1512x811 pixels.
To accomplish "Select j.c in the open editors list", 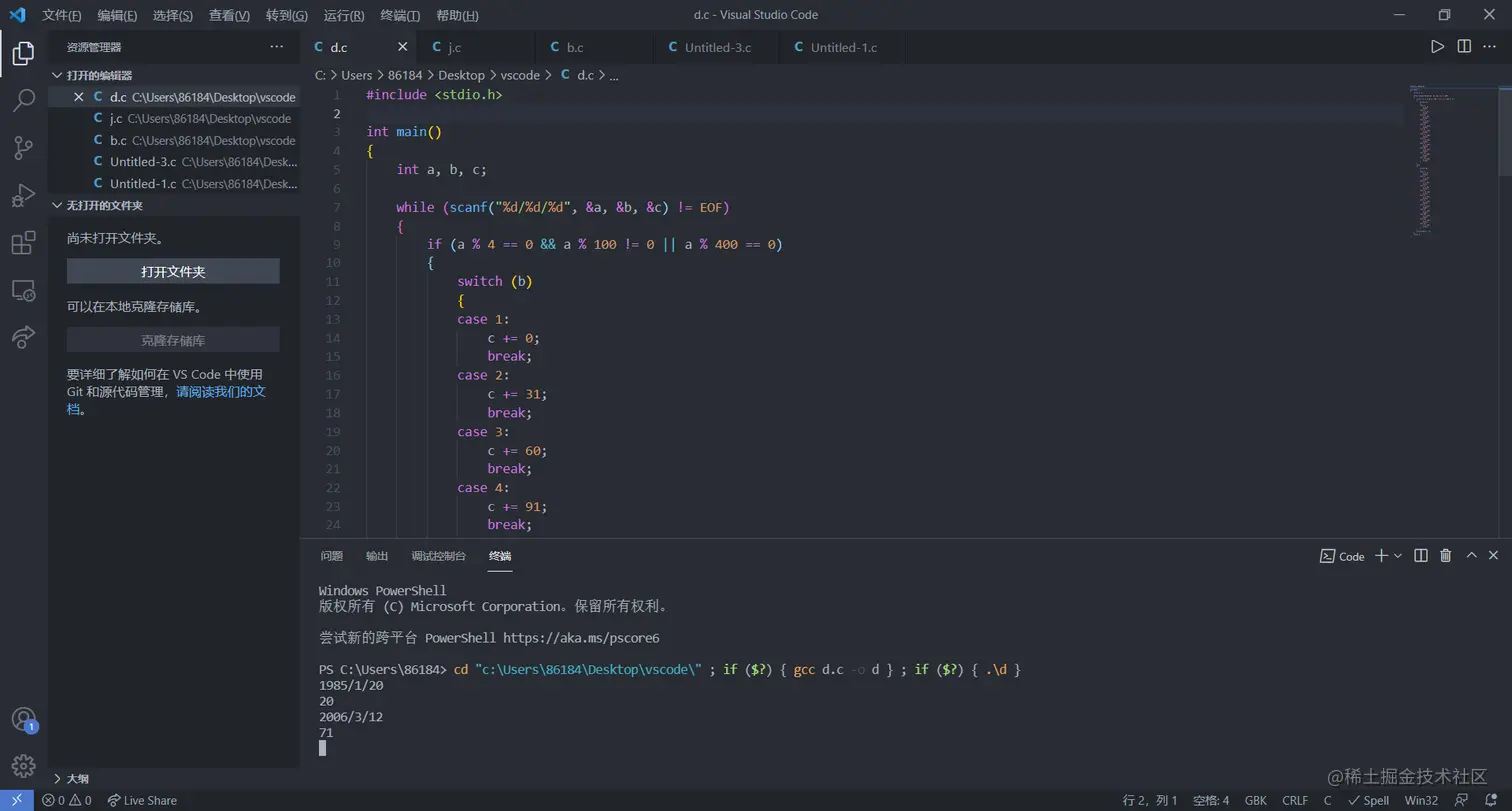I will 174,118.
